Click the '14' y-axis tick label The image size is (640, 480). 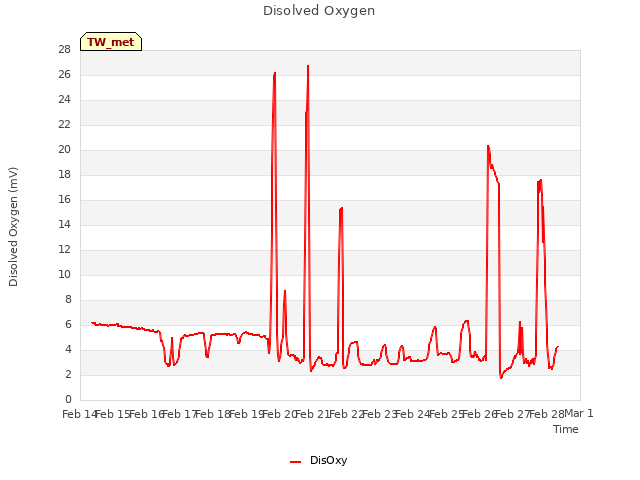tap(64, 224)
